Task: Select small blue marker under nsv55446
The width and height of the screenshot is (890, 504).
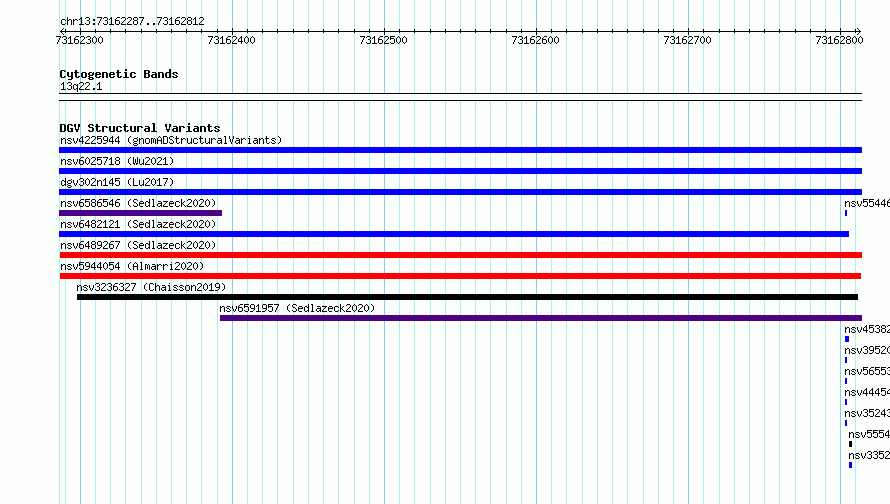Action: (x=846, y=213)
